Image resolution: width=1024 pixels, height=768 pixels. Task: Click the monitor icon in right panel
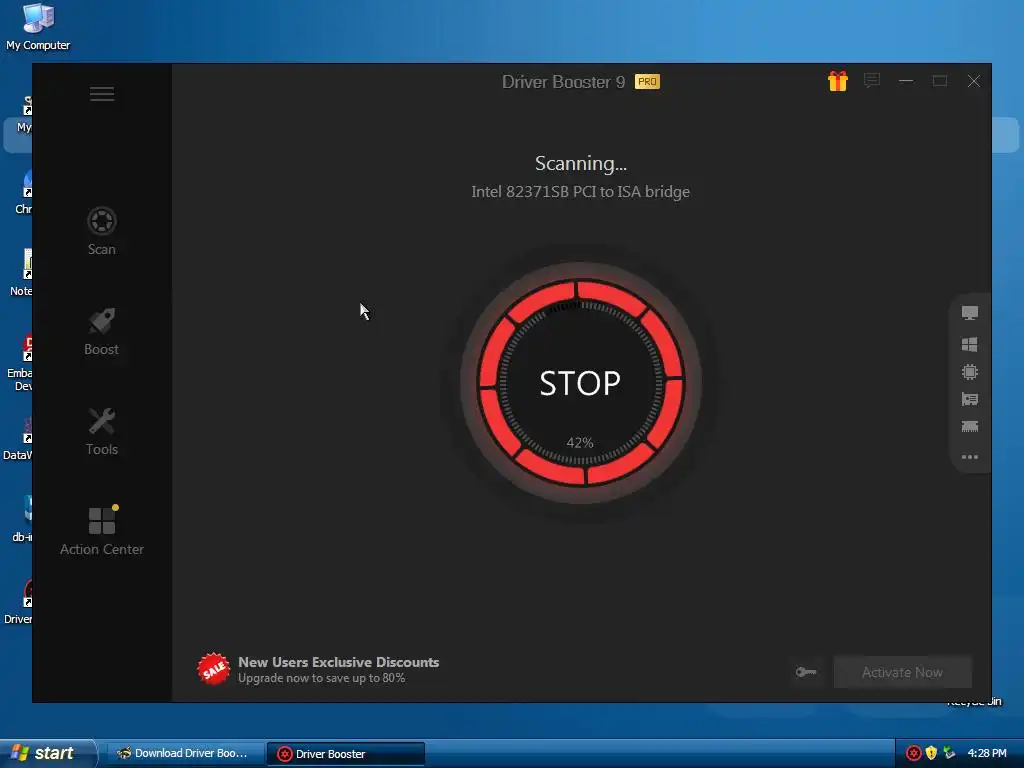tap(970, 313)
